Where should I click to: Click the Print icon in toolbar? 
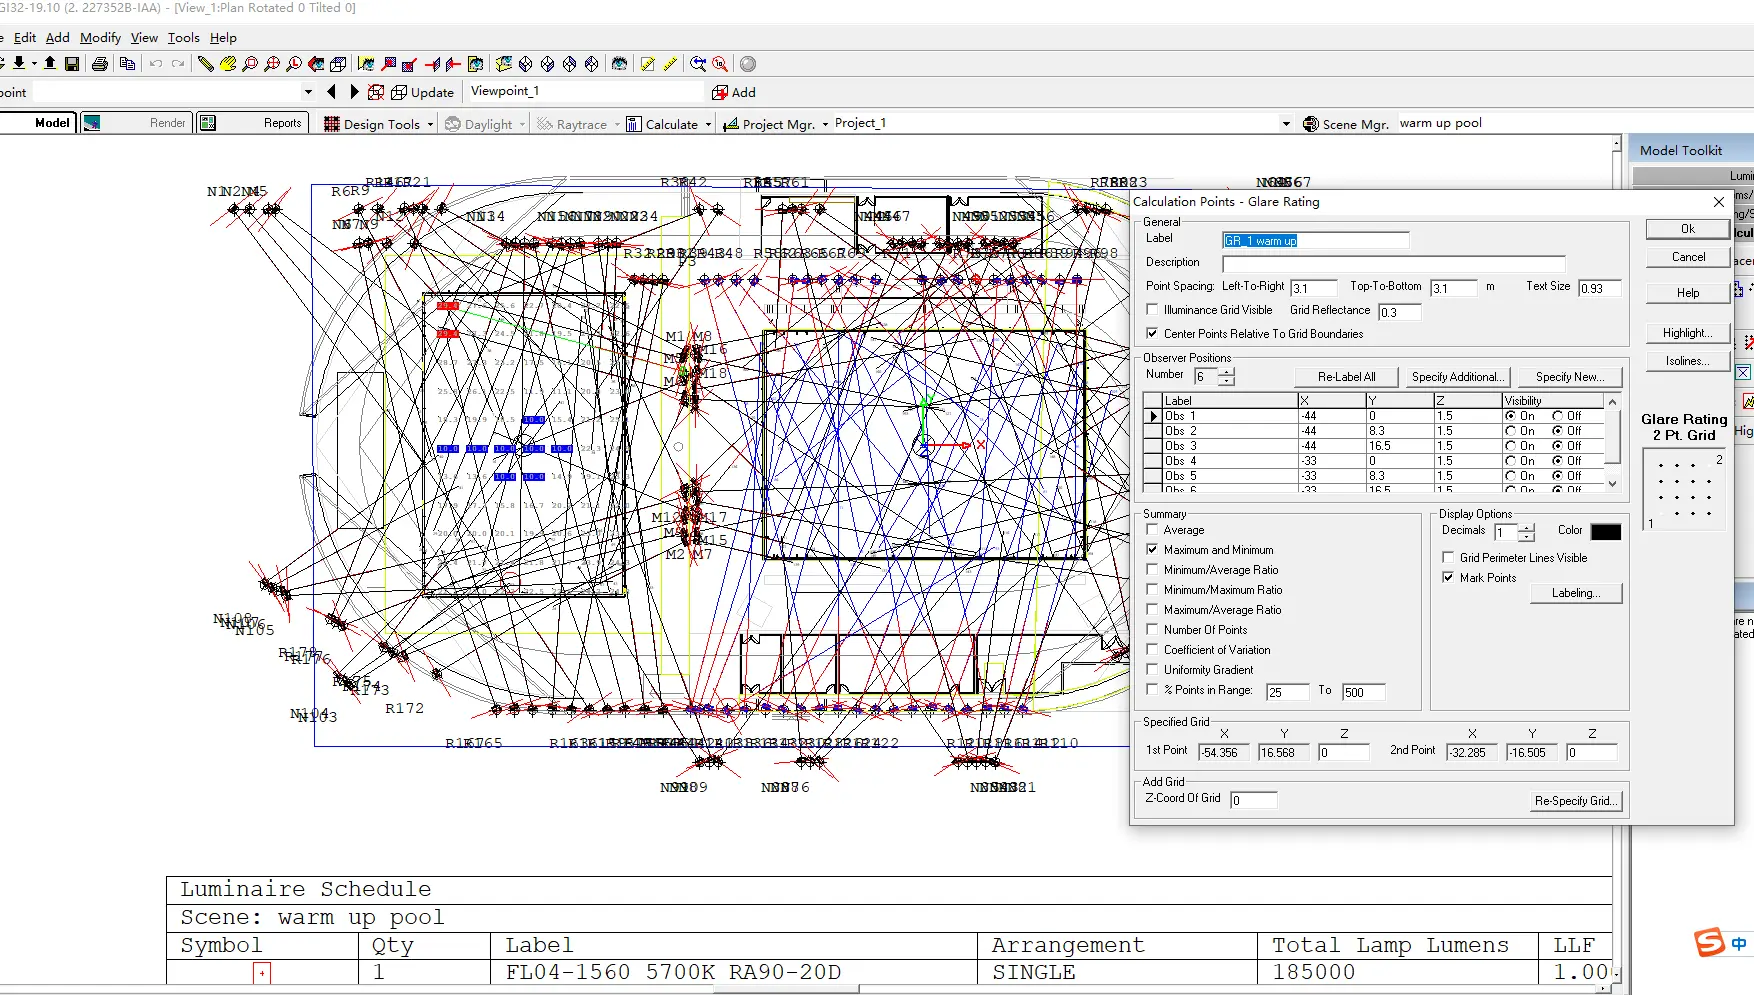[x=100, y=64]
